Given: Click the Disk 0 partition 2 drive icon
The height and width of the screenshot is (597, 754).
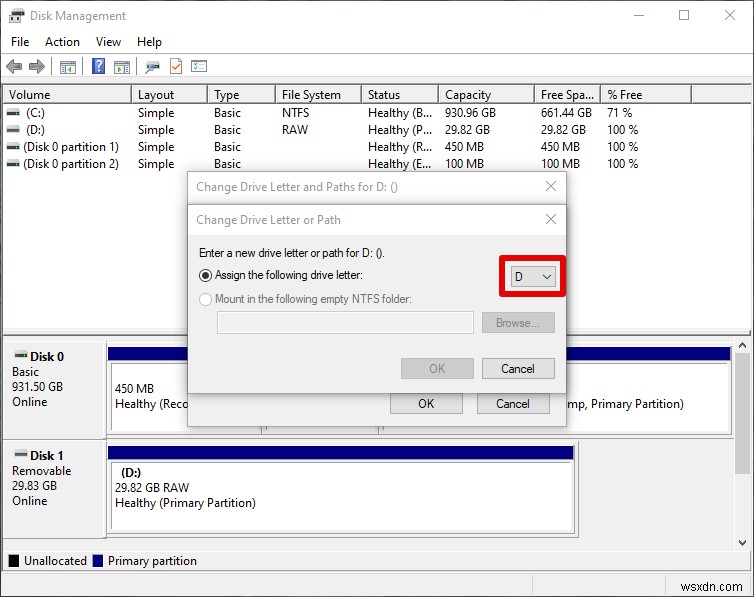Looking at the screenshot, I should tap(13, 164).
